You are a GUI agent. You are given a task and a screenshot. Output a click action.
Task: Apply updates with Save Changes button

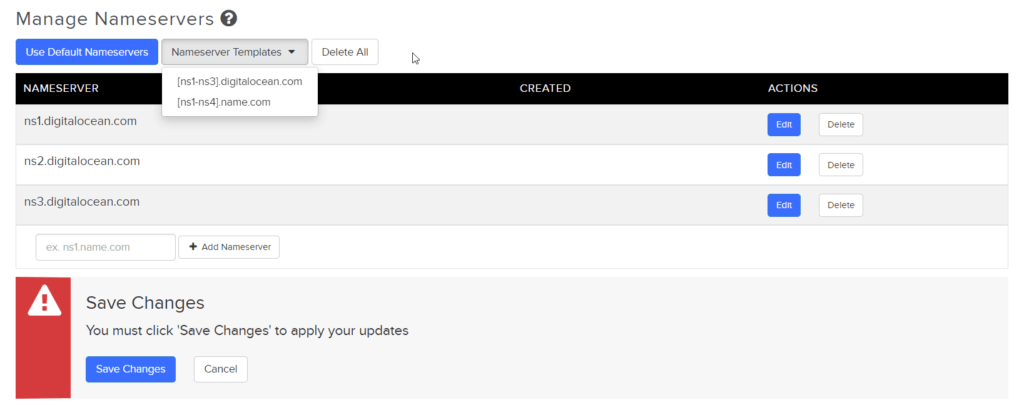(130, 369)
